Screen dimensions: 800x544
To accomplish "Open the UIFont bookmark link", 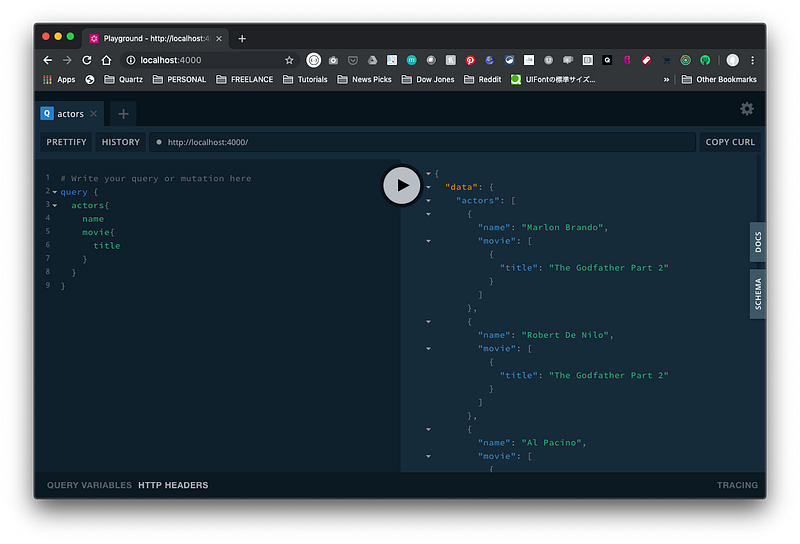I will click(553, 80).
